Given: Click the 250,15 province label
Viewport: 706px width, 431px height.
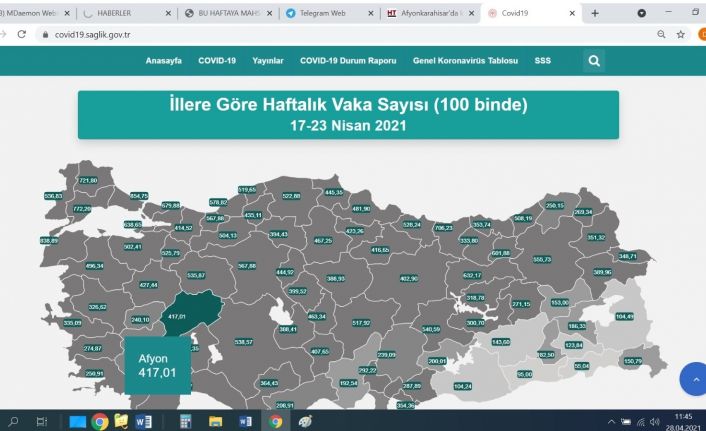Looking at the screenshot, I should [555, 205].
